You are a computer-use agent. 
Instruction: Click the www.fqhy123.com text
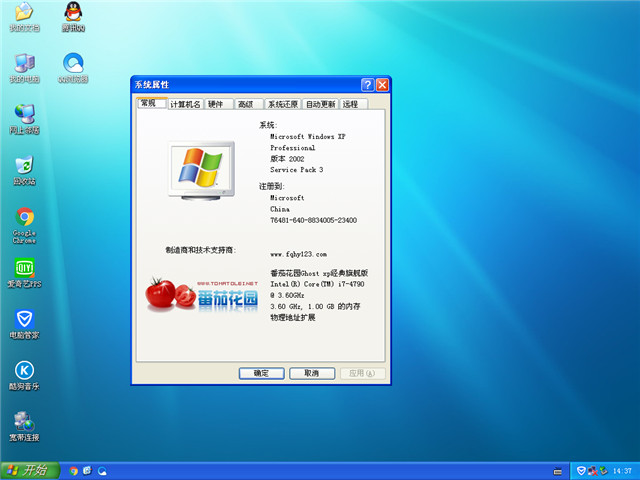pyautogui.click(x=298, y=254)
